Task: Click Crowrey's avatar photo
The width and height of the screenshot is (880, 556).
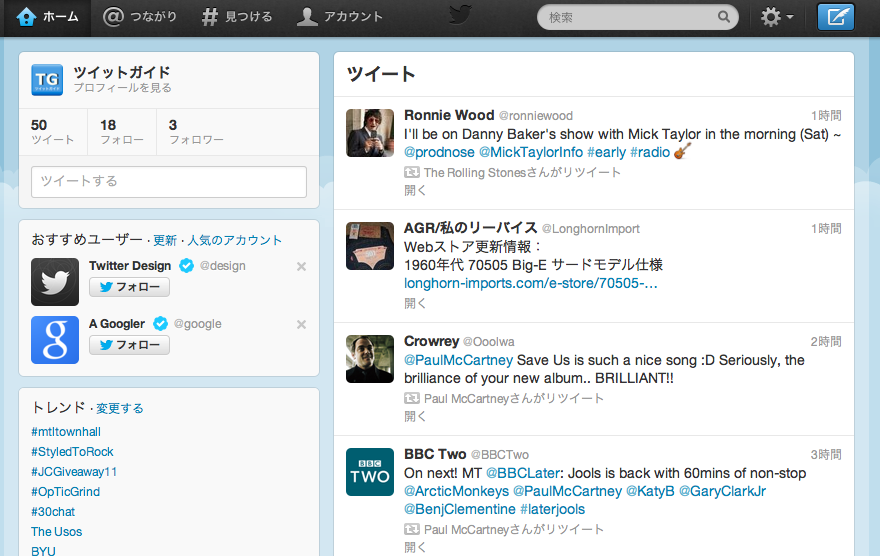Action: click(370, 359)
